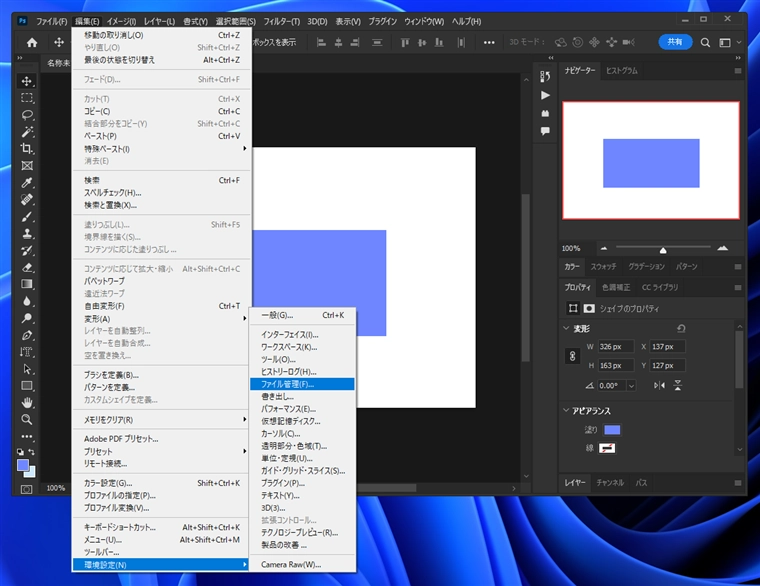Reset transform in 変形 section
This screenshot has height=586, width=760.
(681, 329)
